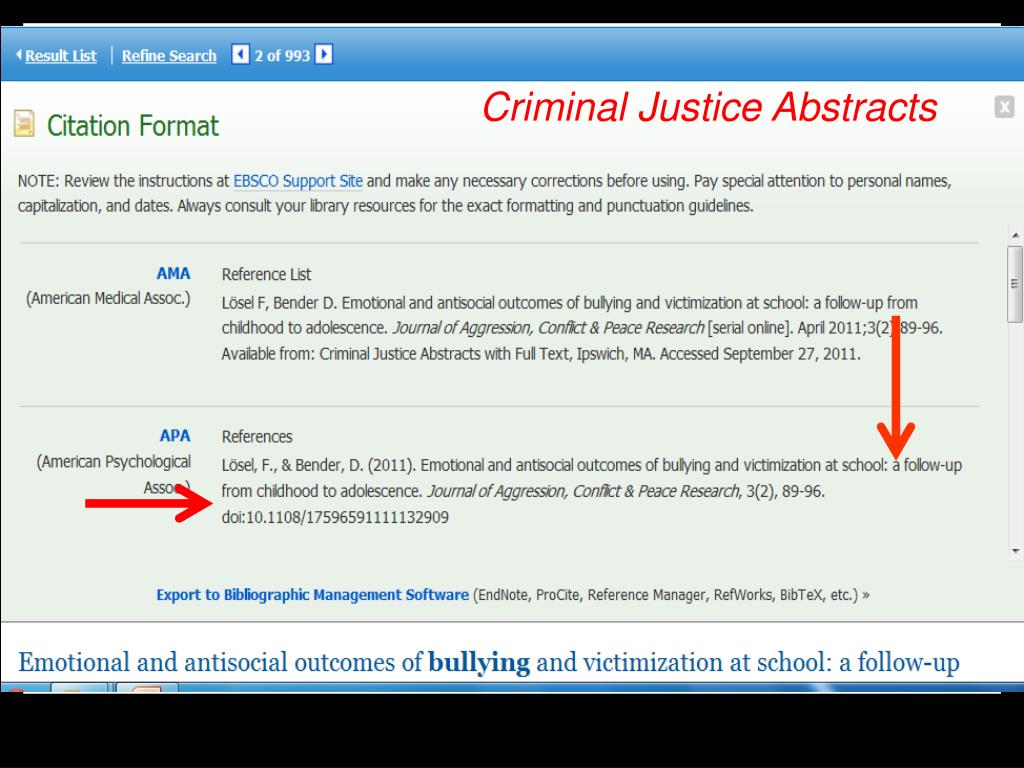Click the AMA 'Reference List' heading
Image resolution: width=1024 pixels, height=768 pixels.
point(266,274)
